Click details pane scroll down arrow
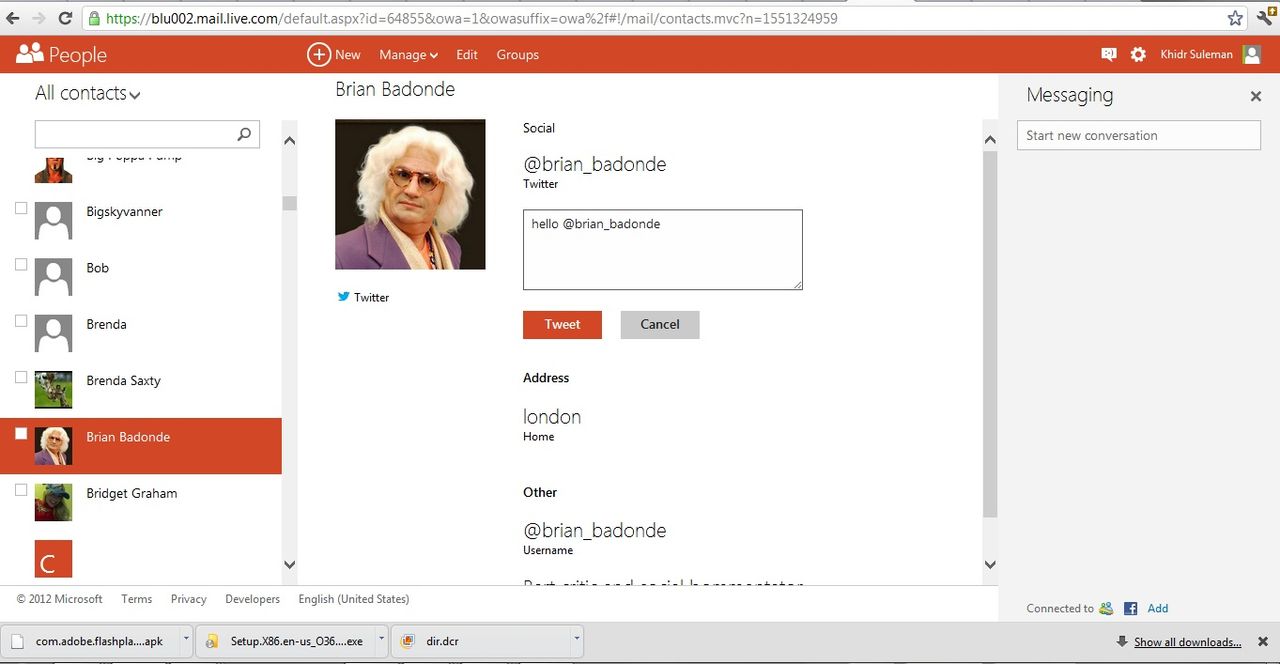 click(990, 565)
